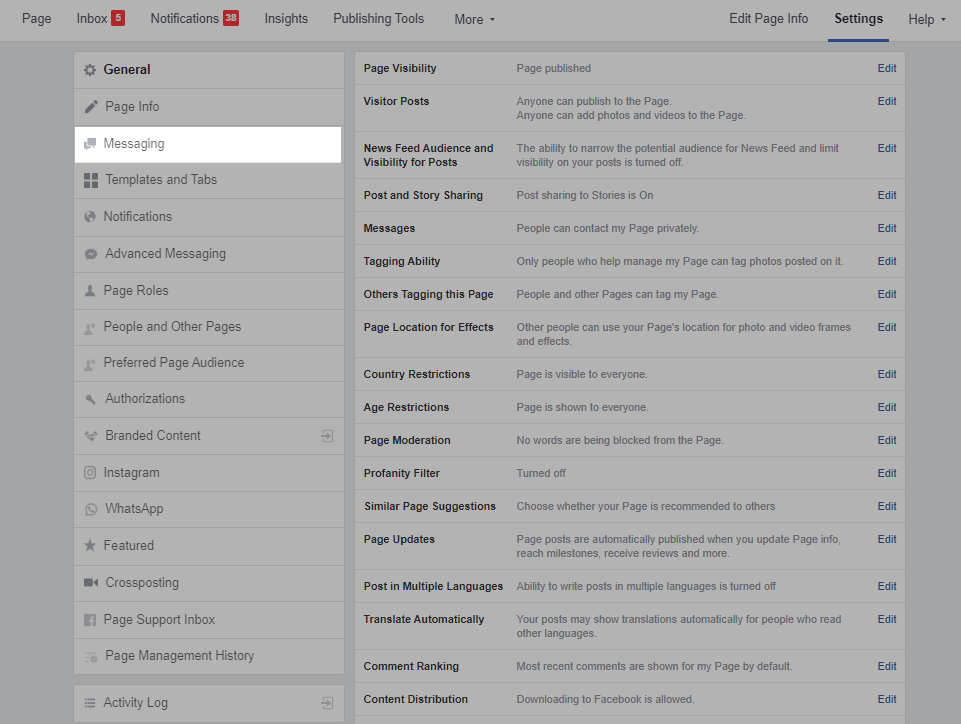Open Publishing Tools tab

pos(378,18)
